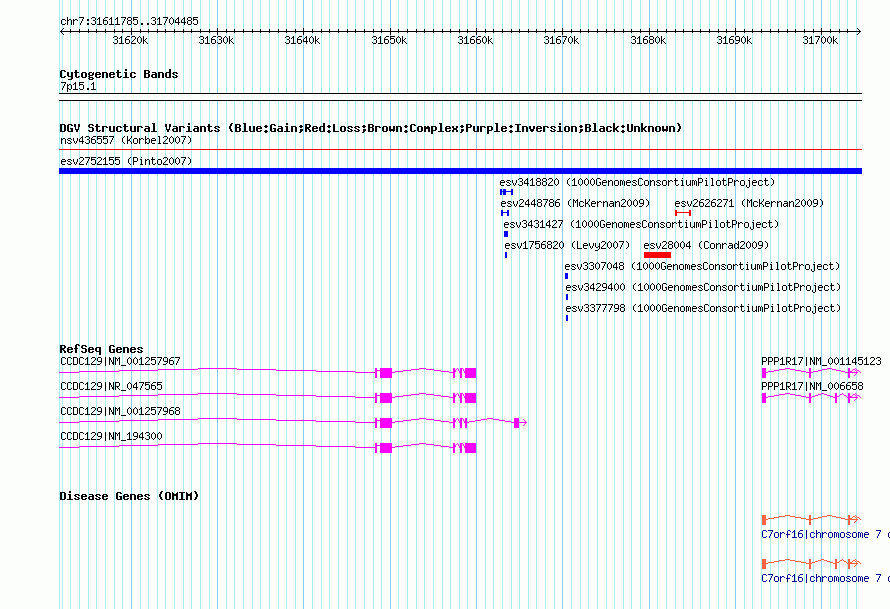Select nsv436557 (Korbel2007) variant label
The image size is (890, 609).
pyautogui.click(x=126, y=140)
